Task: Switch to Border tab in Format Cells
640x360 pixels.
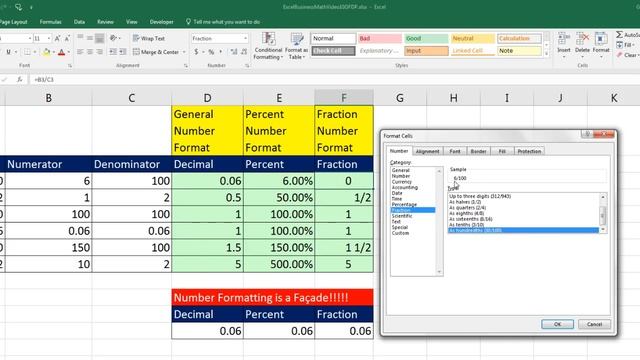Action: point(478,151)
